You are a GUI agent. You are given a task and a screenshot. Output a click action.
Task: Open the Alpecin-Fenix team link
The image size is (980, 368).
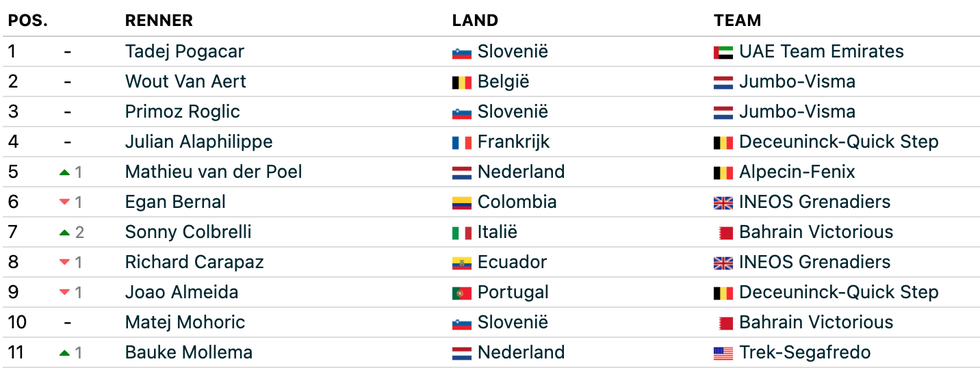coord(797,172)
